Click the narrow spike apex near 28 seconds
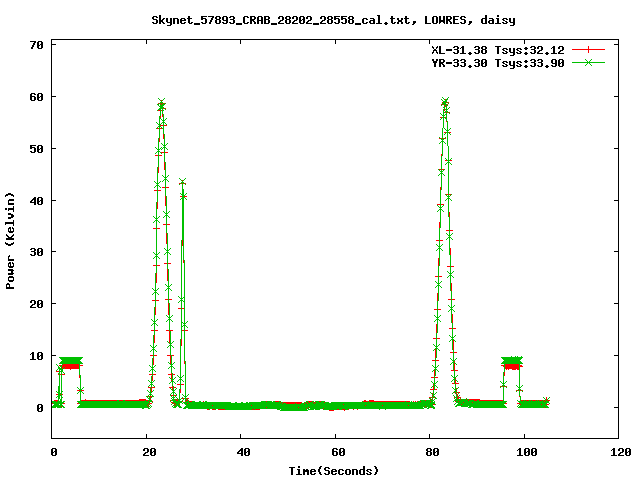640x480 pixels. point(182,182)
